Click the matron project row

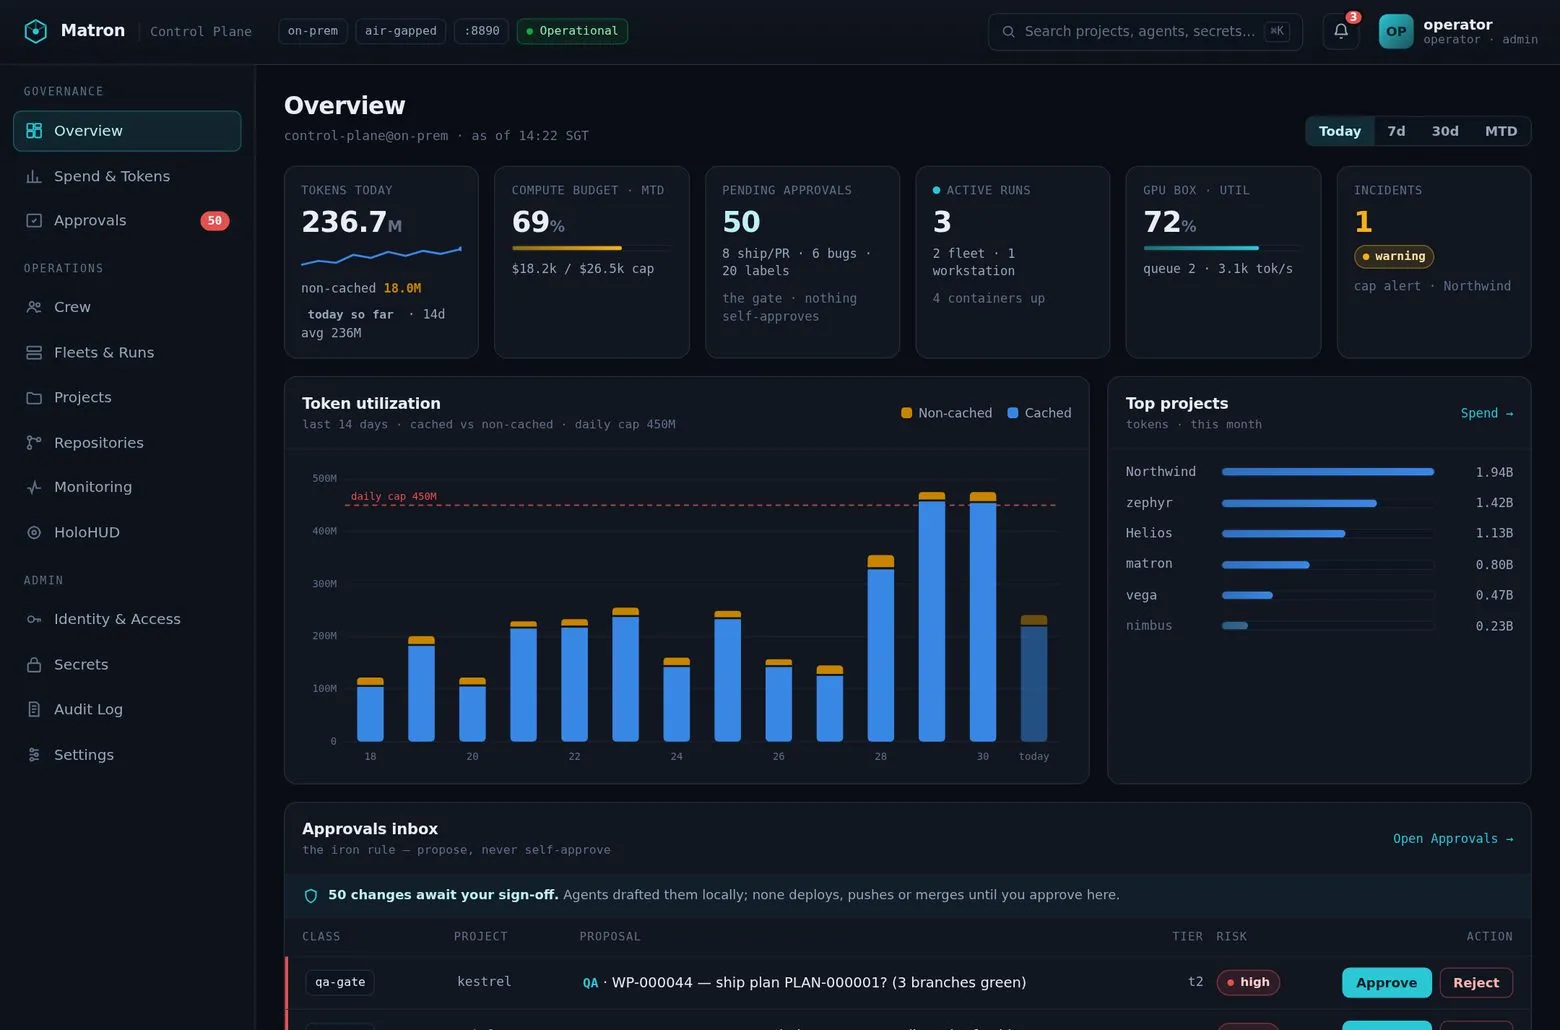coord(1319,565)
